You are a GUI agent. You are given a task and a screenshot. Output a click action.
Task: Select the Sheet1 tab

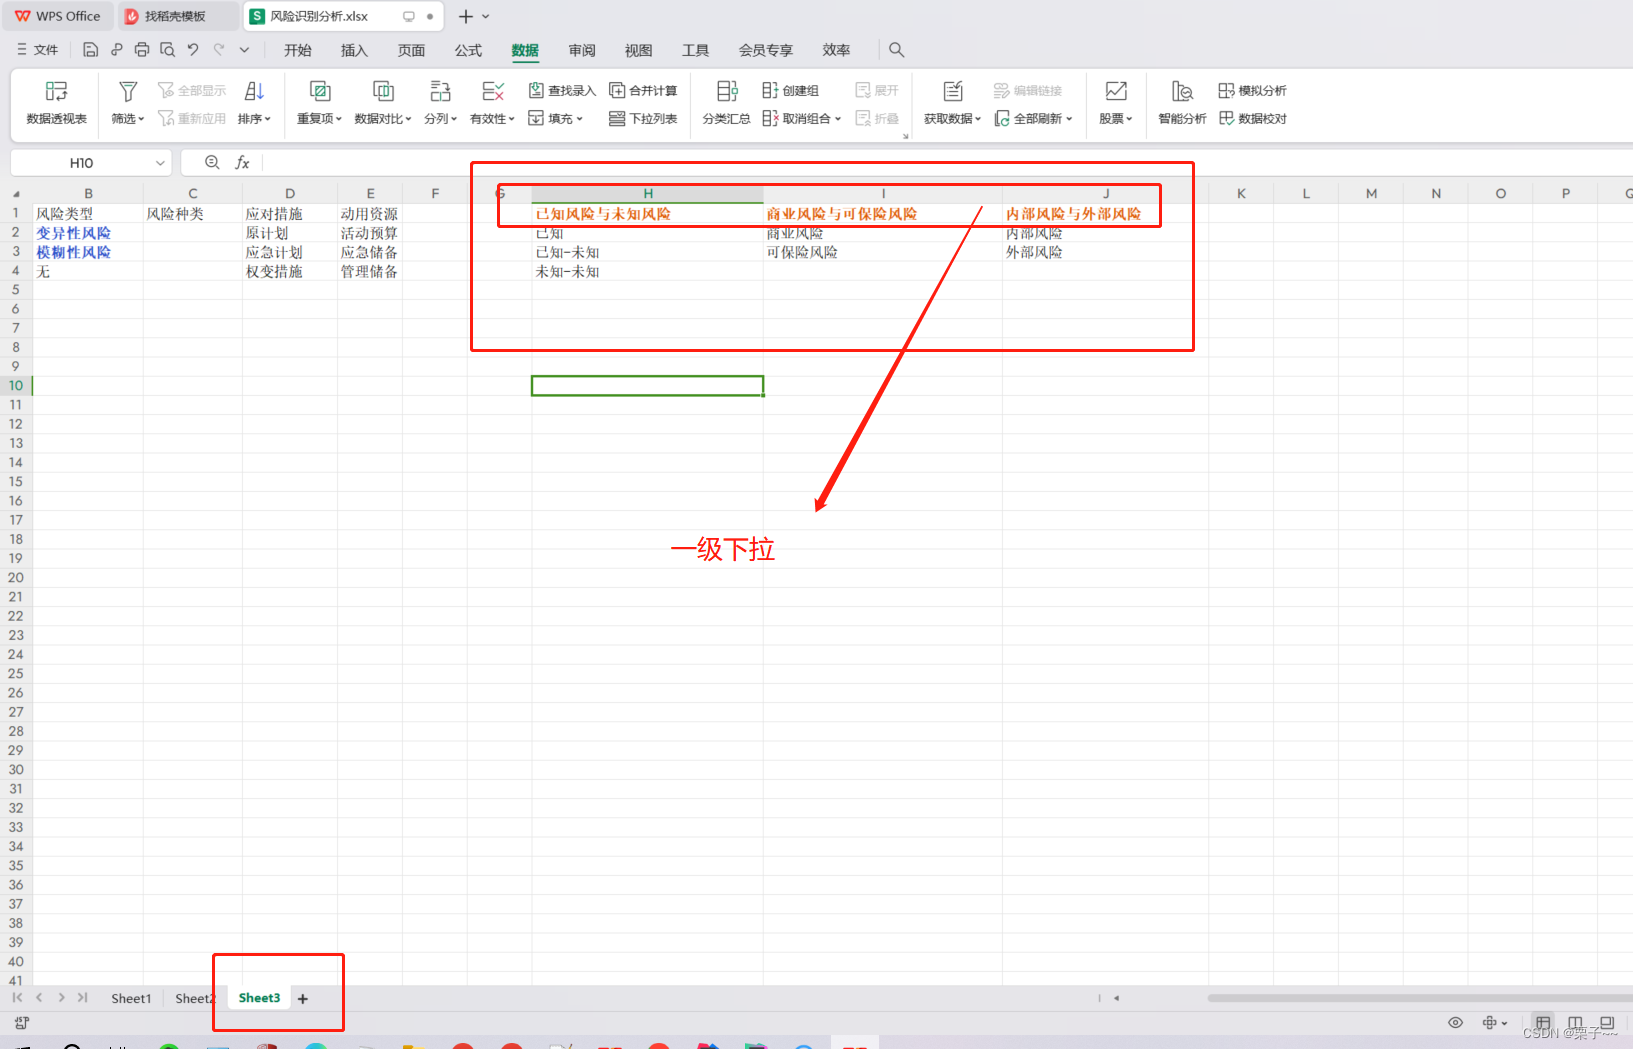(x=131, y=998)
